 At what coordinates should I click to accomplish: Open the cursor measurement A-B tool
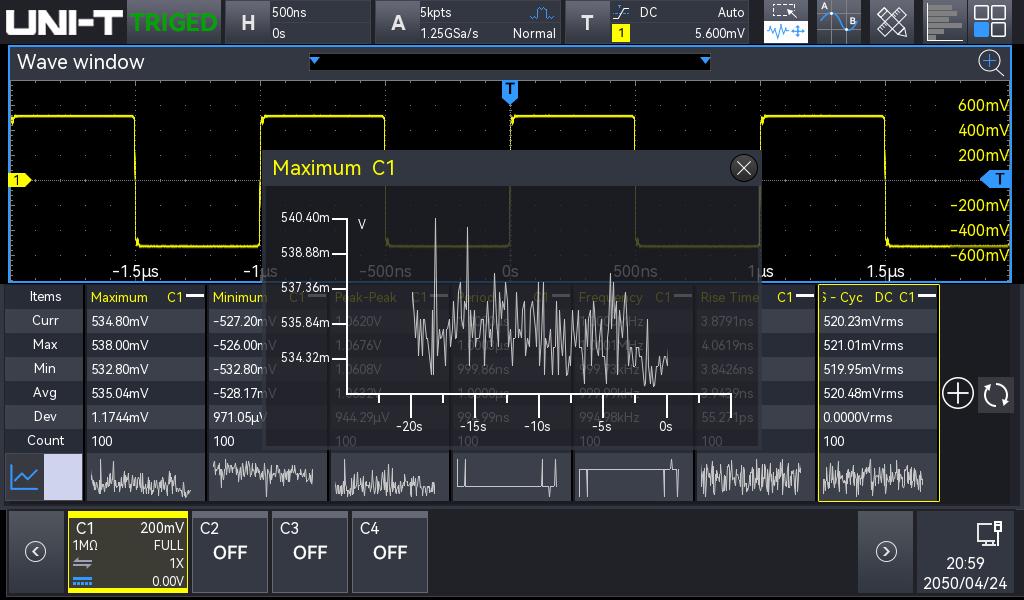click(838, 22)
